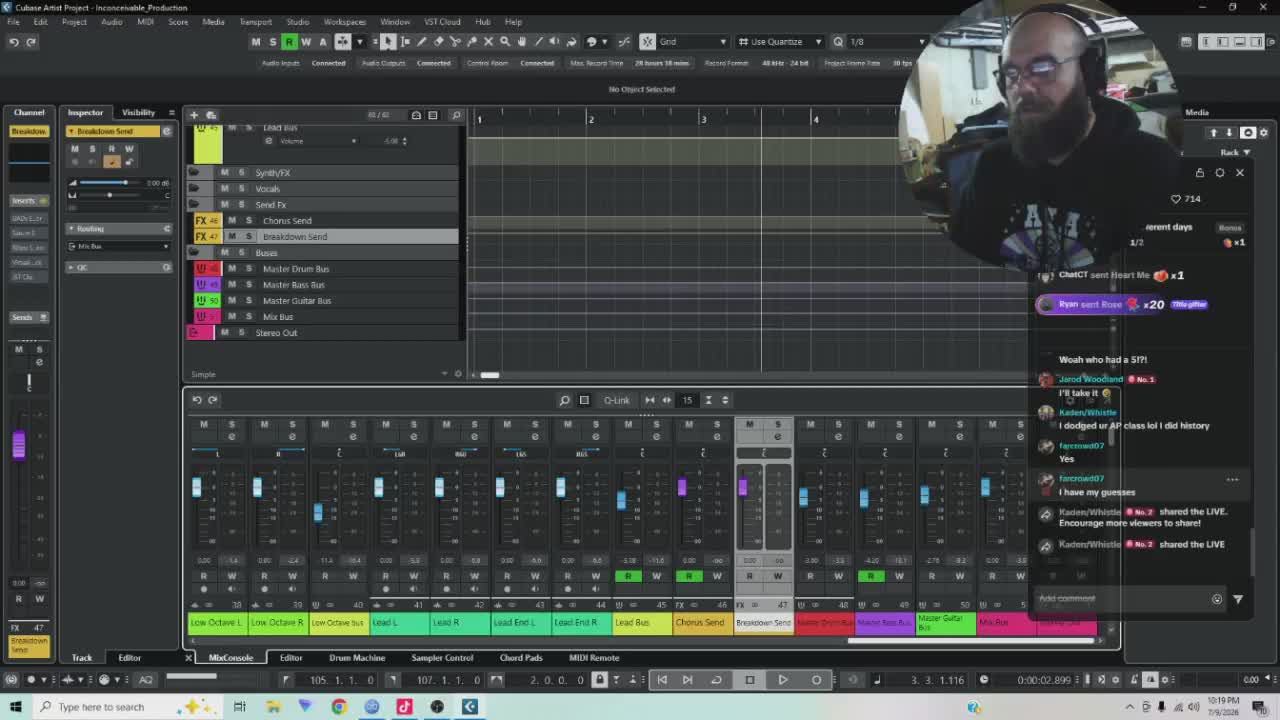Click the Chorus Send purple fader handle
The width and height of the screenshot is (1280, 720).
682,487
